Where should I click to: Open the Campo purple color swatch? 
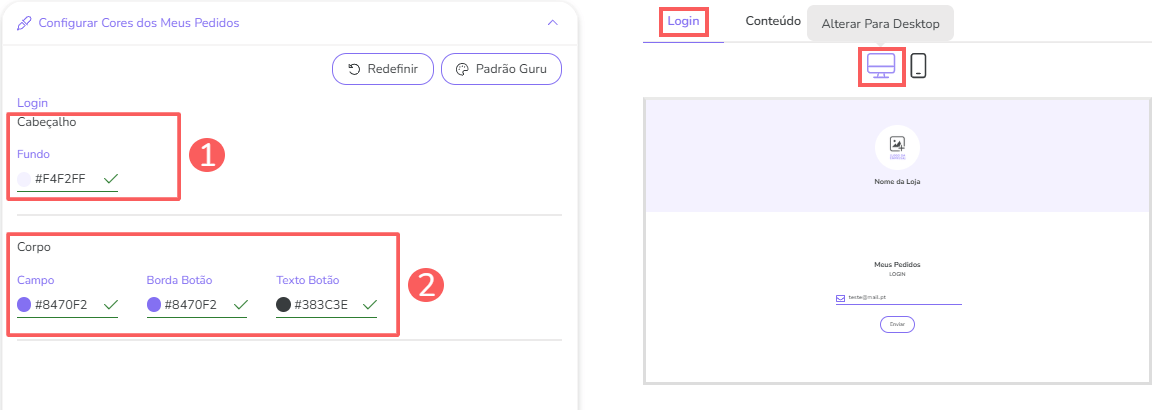click(x=24, y=304)
